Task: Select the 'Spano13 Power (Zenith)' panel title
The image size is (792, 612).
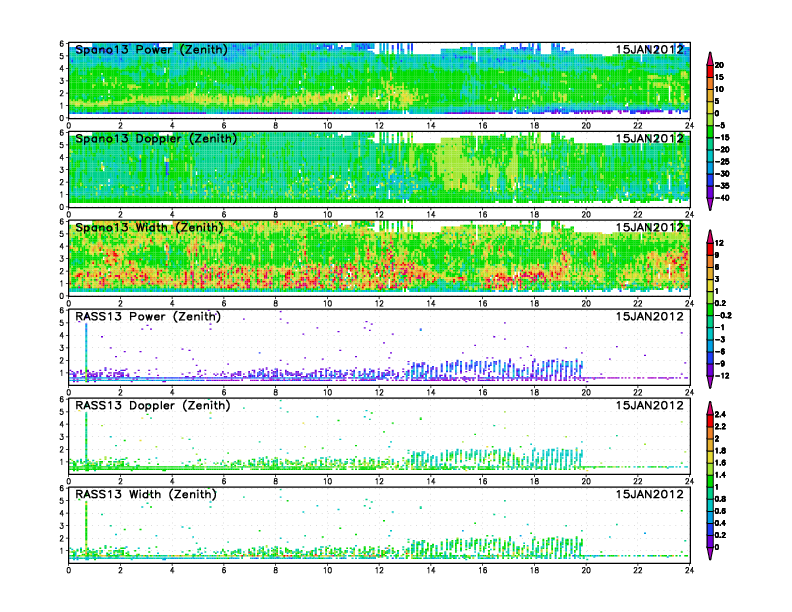Action: tap(151, 50)
